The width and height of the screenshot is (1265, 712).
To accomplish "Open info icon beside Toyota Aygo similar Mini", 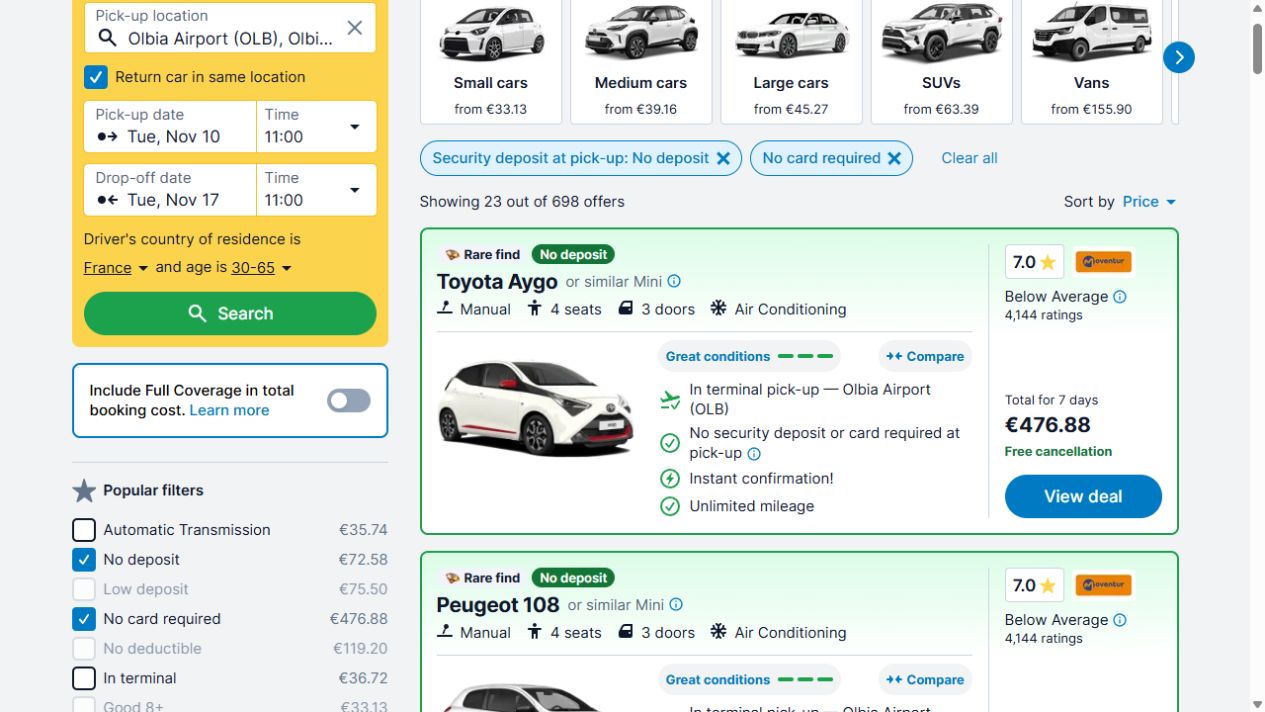I will pos(674,281).
